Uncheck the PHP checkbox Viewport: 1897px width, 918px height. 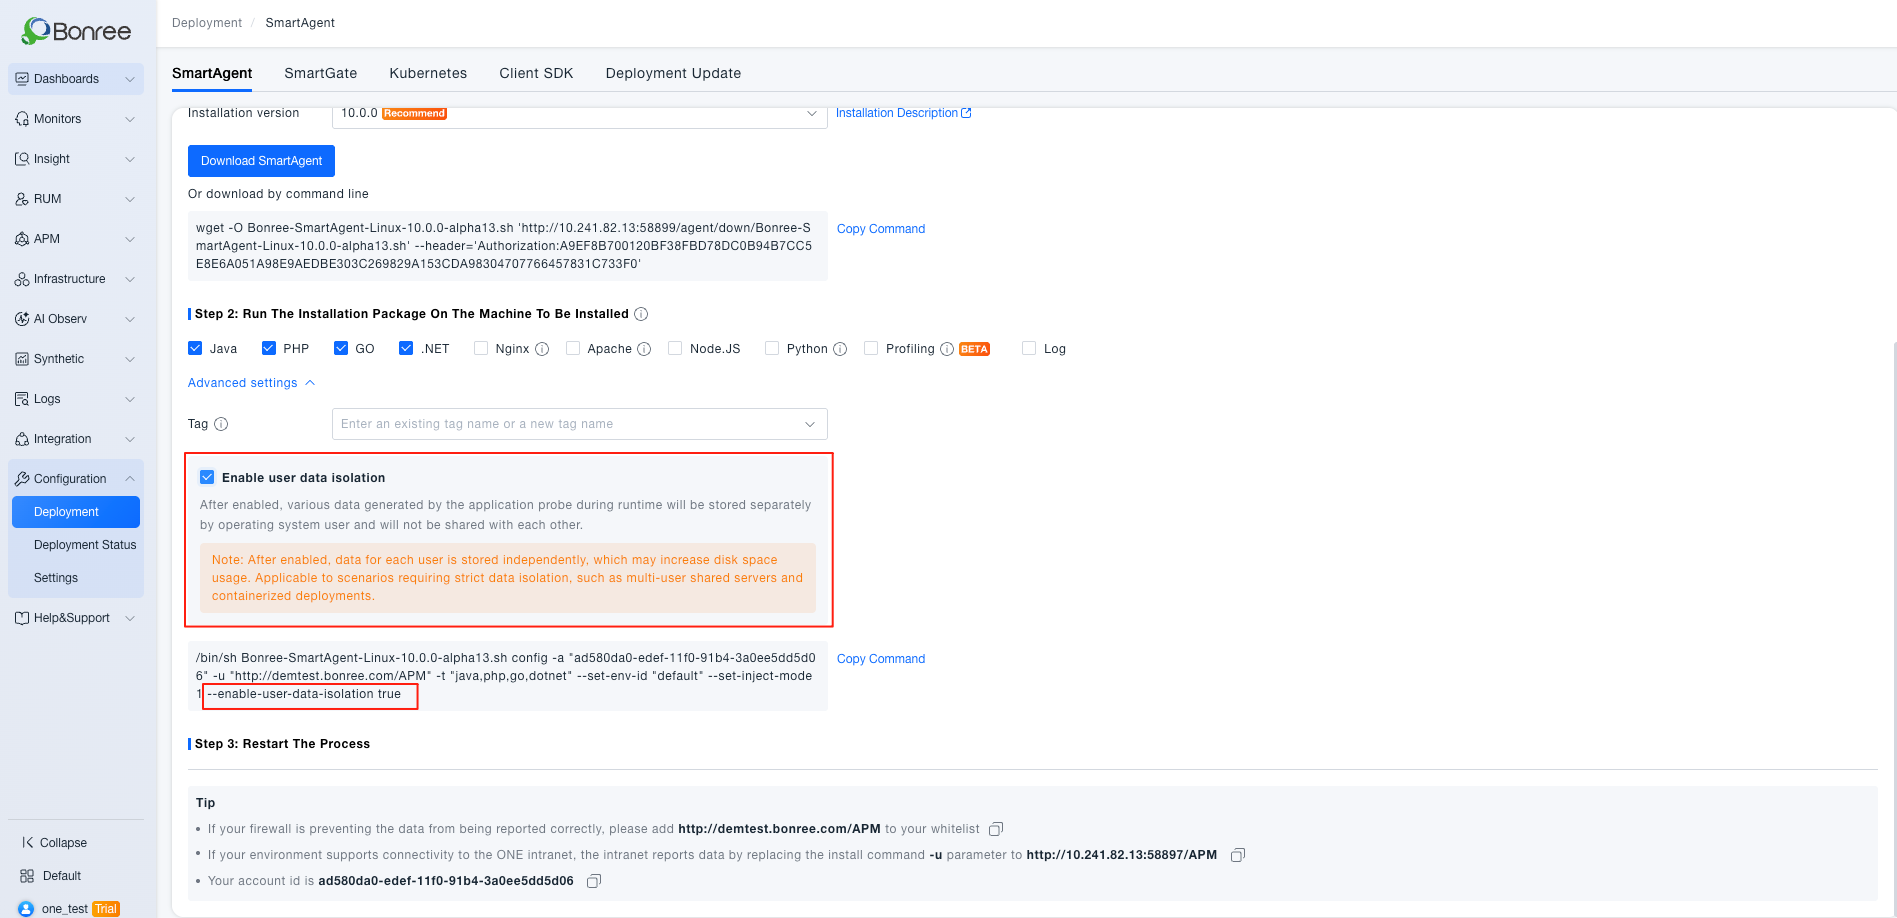coord(269,348)
